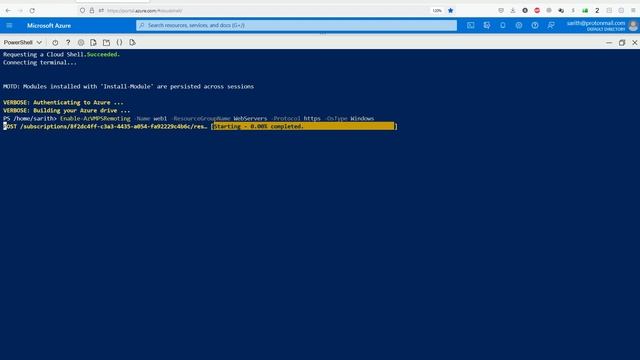640x360 pixels.
Task: Open the PowerShell shell type dropdown
Action: click(22, 42)
